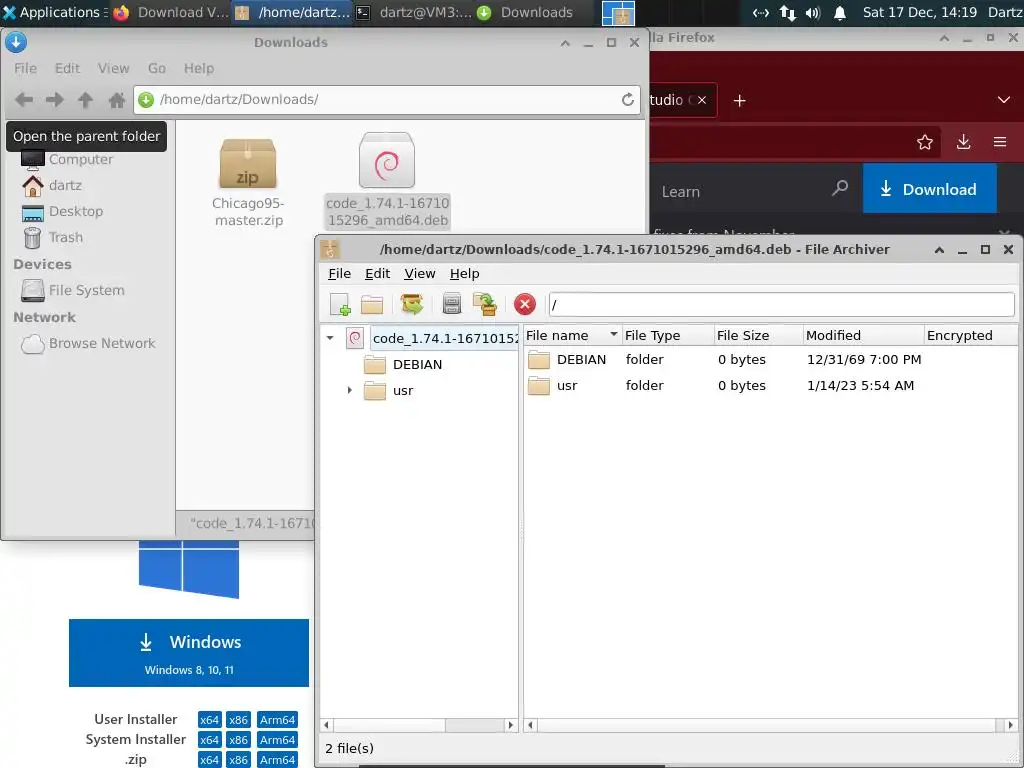The height and width of the screenshot is (768, 1024).
Task: Open the network connection tray icon
Action: pyautogui.click(x=788, y=13)
